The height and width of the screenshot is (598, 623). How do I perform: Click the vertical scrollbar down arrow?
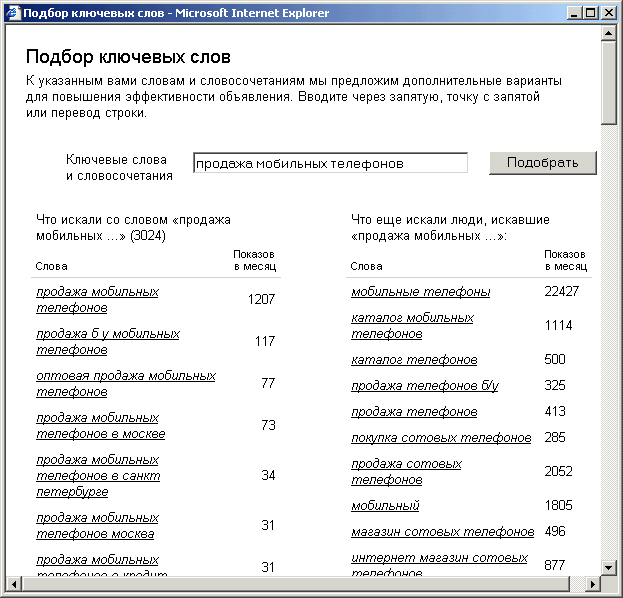coord(608,568)
